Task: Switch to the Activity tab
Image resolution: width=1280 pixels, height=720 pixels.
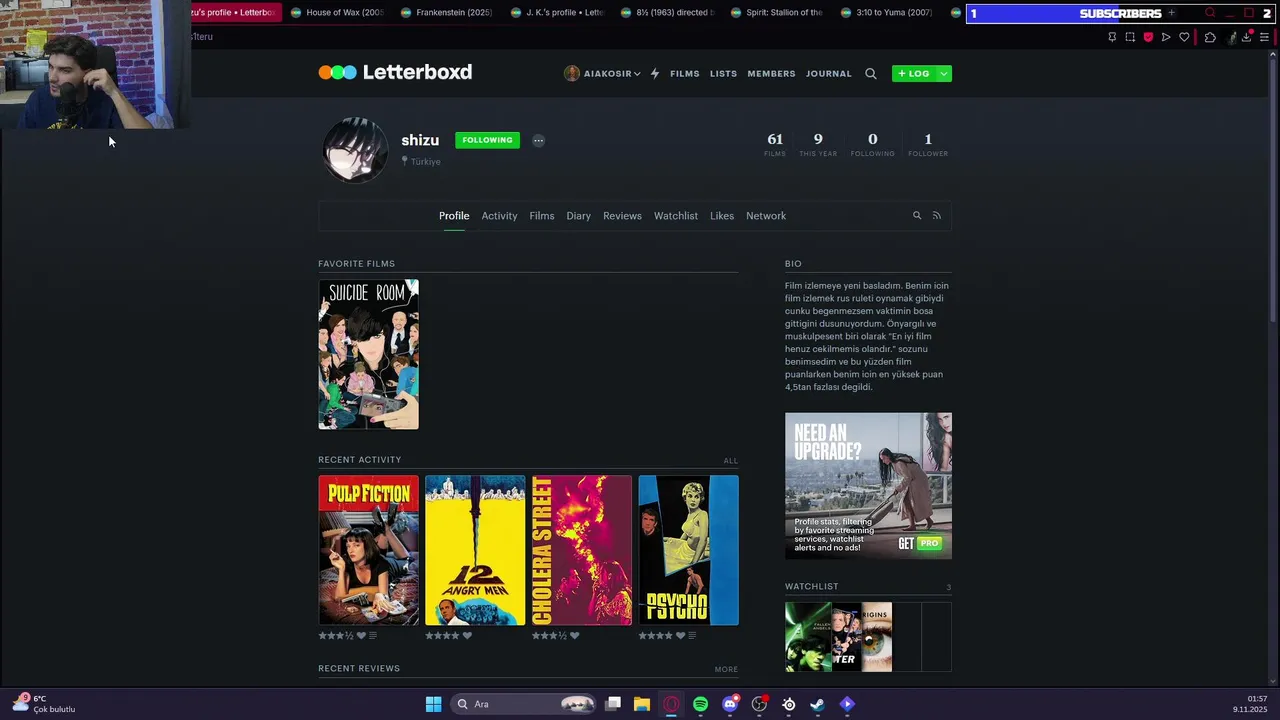Action: [499, 216]
